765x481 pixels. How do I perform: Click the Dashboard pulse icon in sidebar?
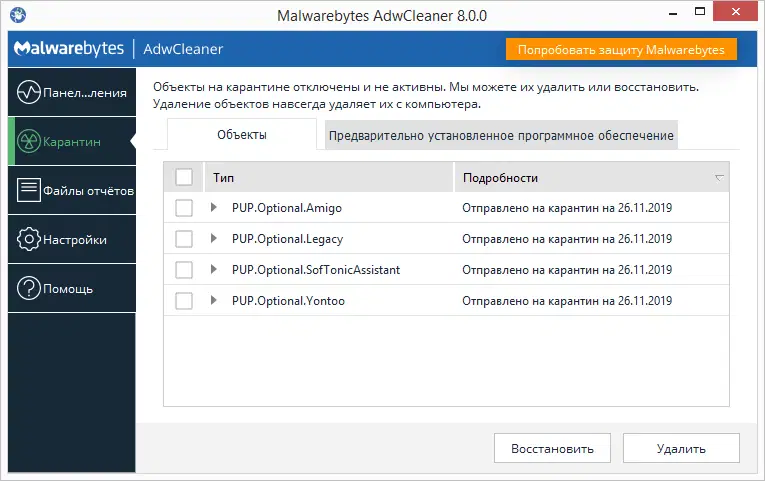[28, 93]
